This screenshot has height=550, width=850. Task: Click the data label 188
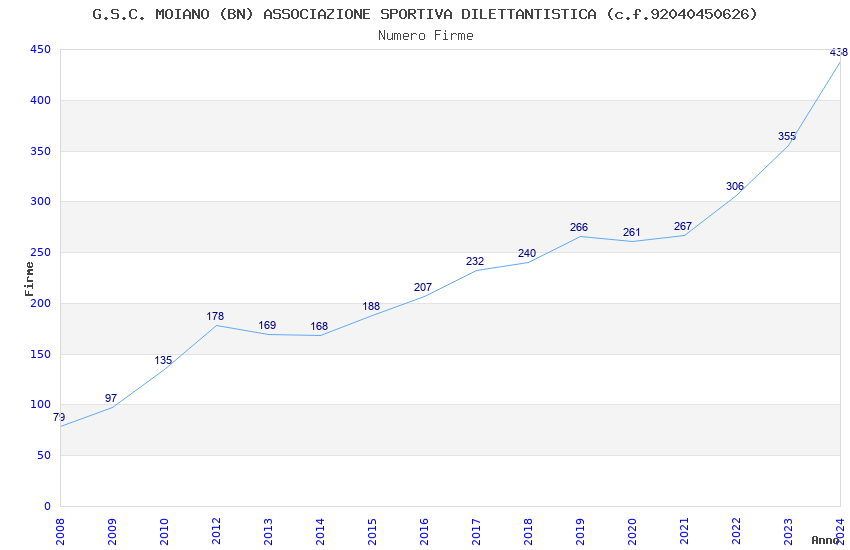coord(371,306)
